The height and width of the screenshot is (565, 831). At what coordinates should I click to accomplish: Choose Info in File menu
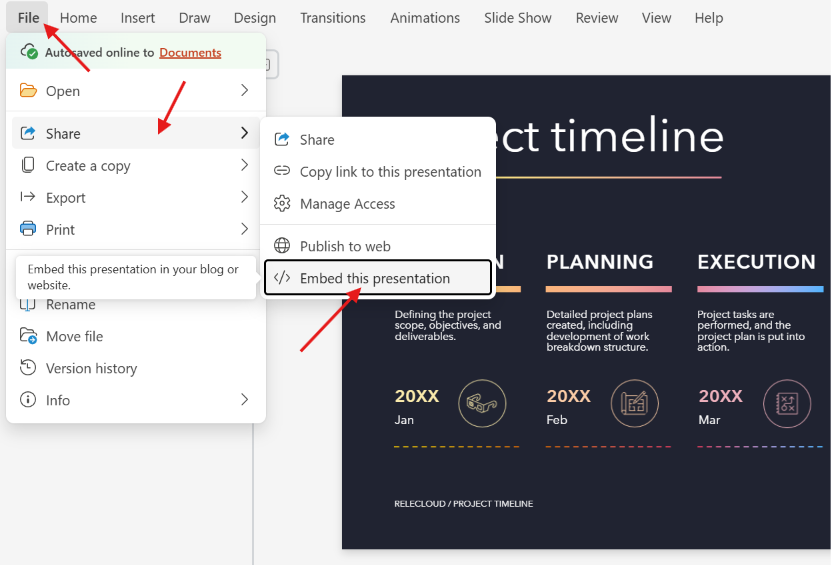coord(135,400)
